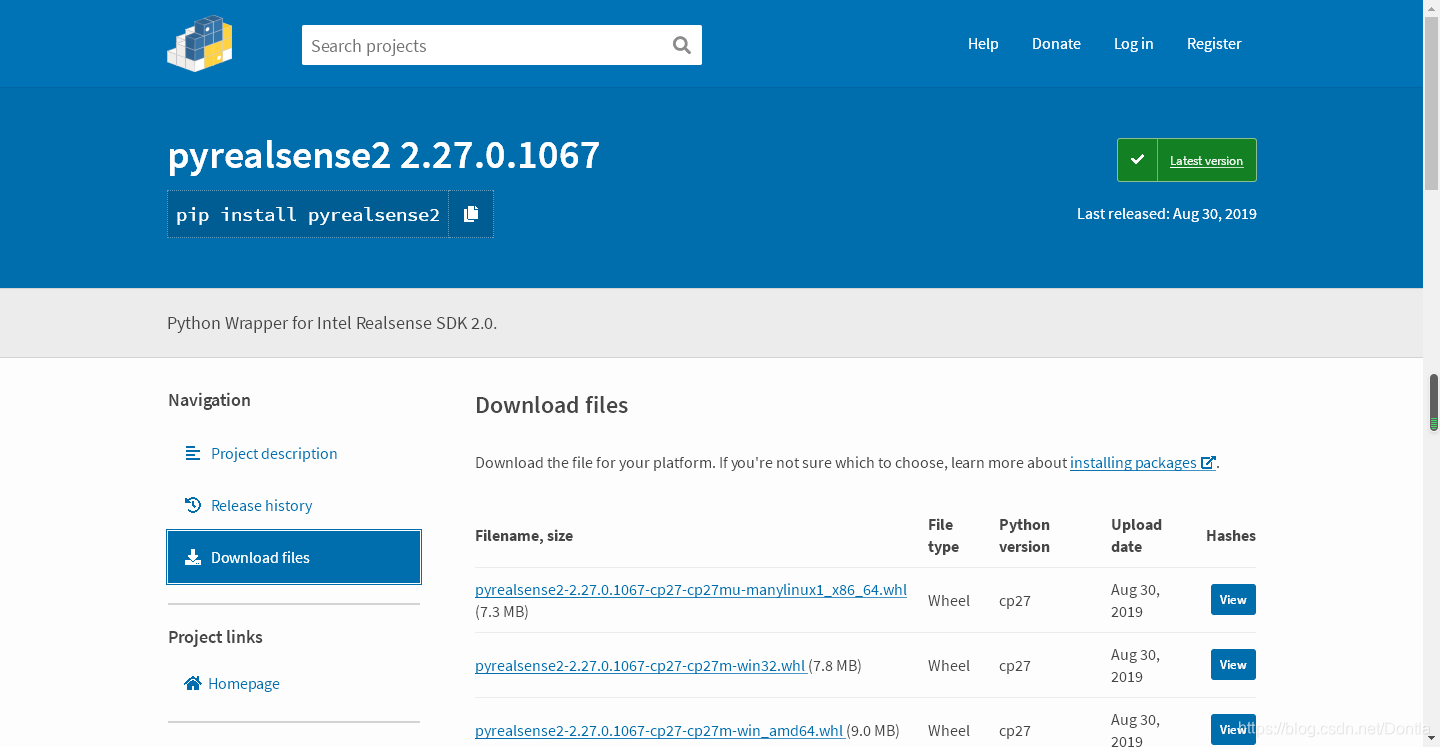Open the Donate page
The height and width of the screenshot is (747, 1440).
click(1056, 43)
